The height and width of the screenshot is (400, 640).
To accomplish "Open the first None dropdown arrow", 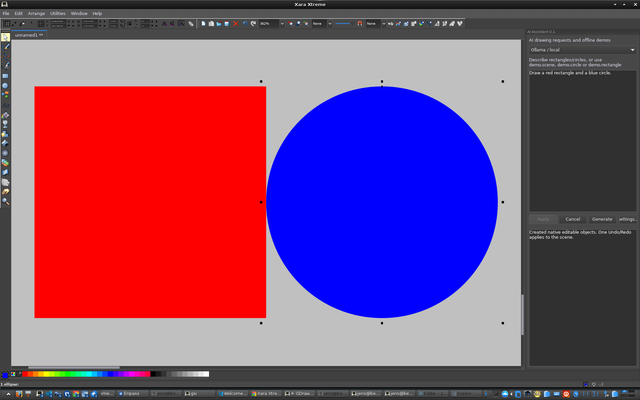I will pyautogui.click(x=330, y=24).
